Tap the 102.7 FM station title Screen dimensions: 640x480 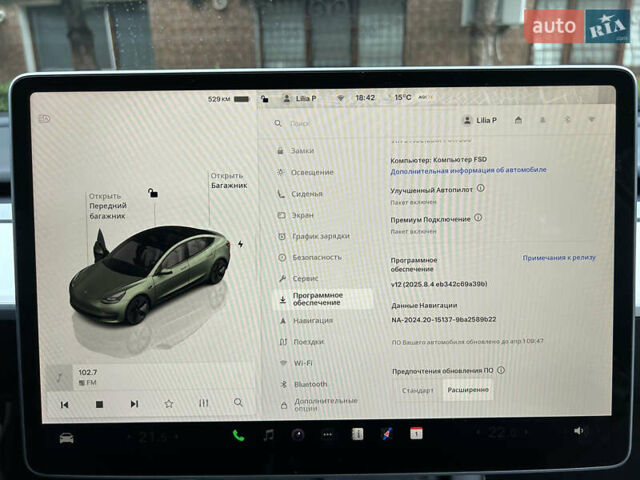tap(88, 372)
